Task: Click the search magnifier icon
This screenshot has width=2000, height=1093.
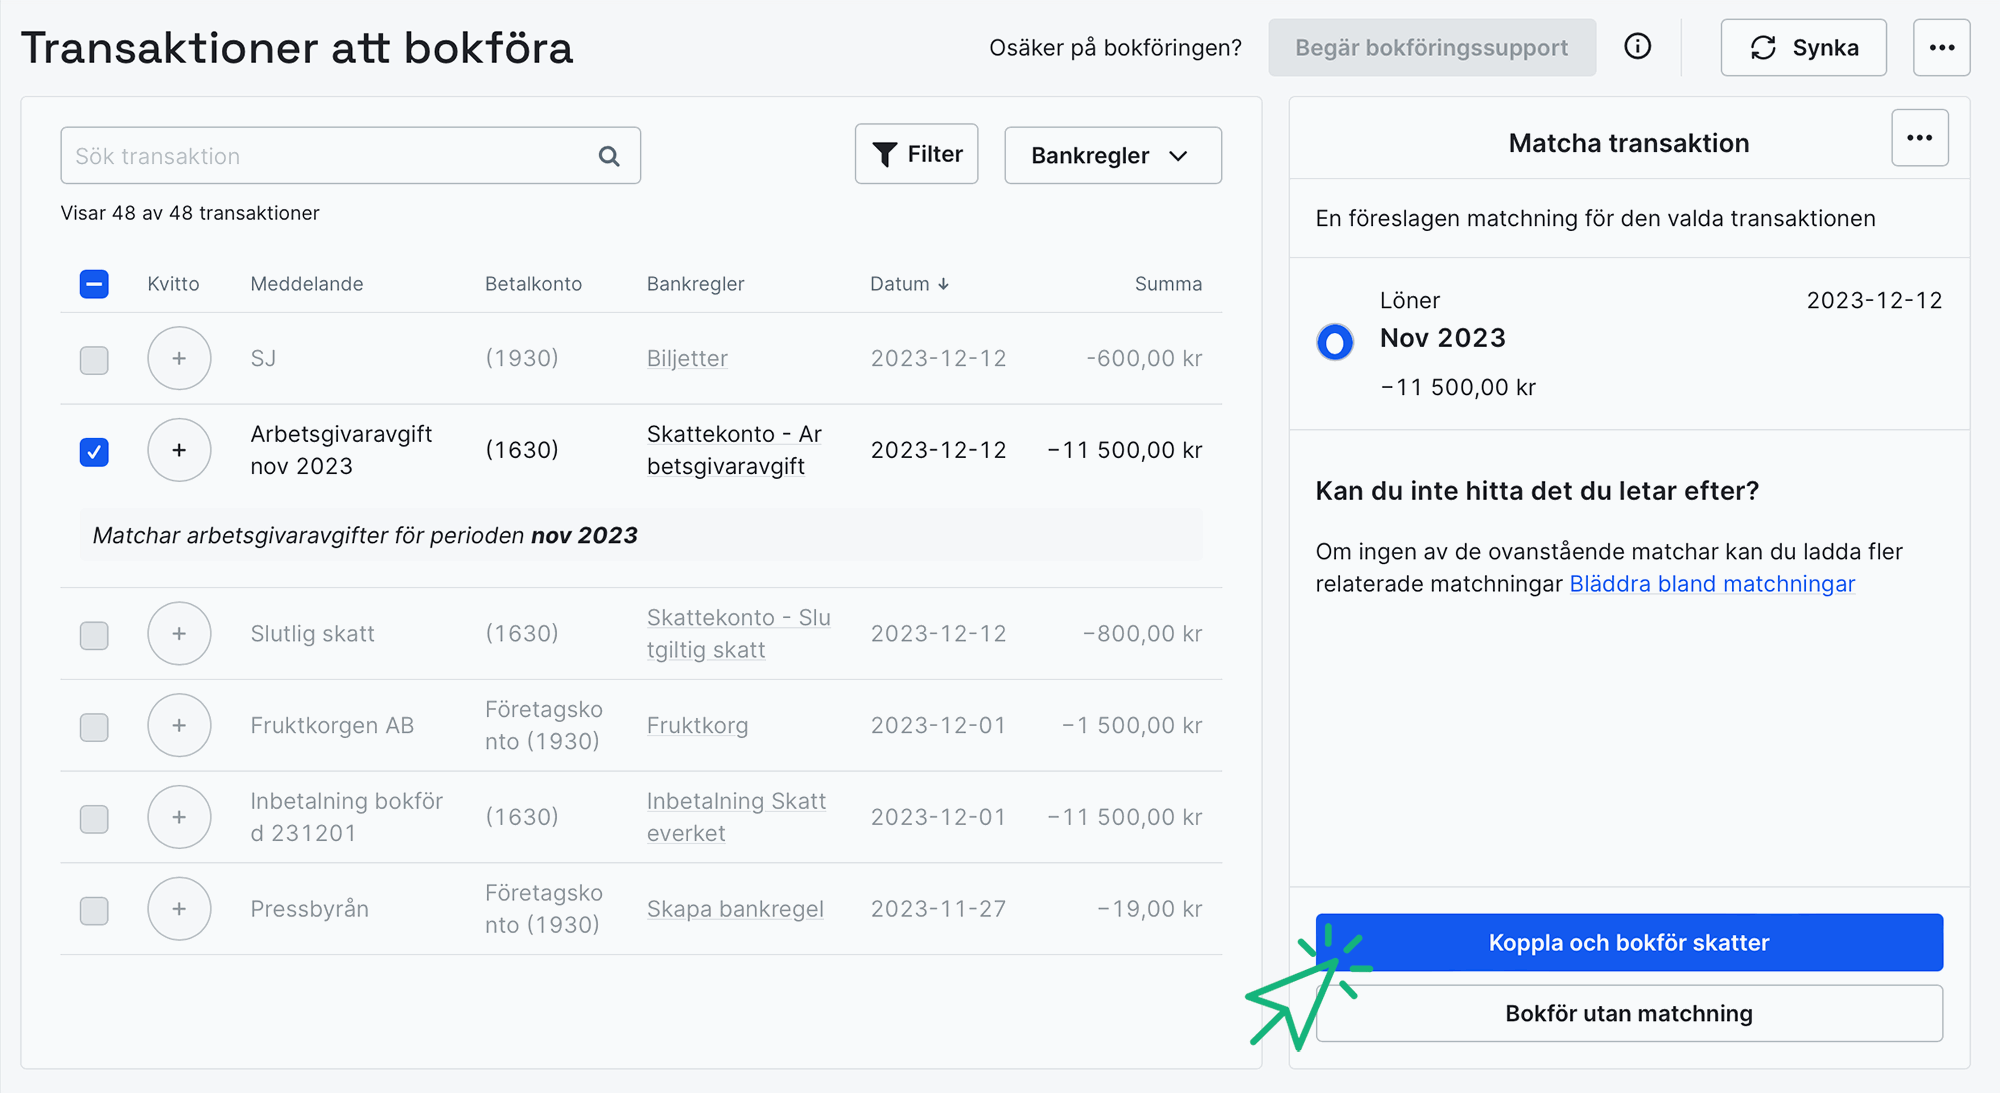Action: click(x=608, y=156)
